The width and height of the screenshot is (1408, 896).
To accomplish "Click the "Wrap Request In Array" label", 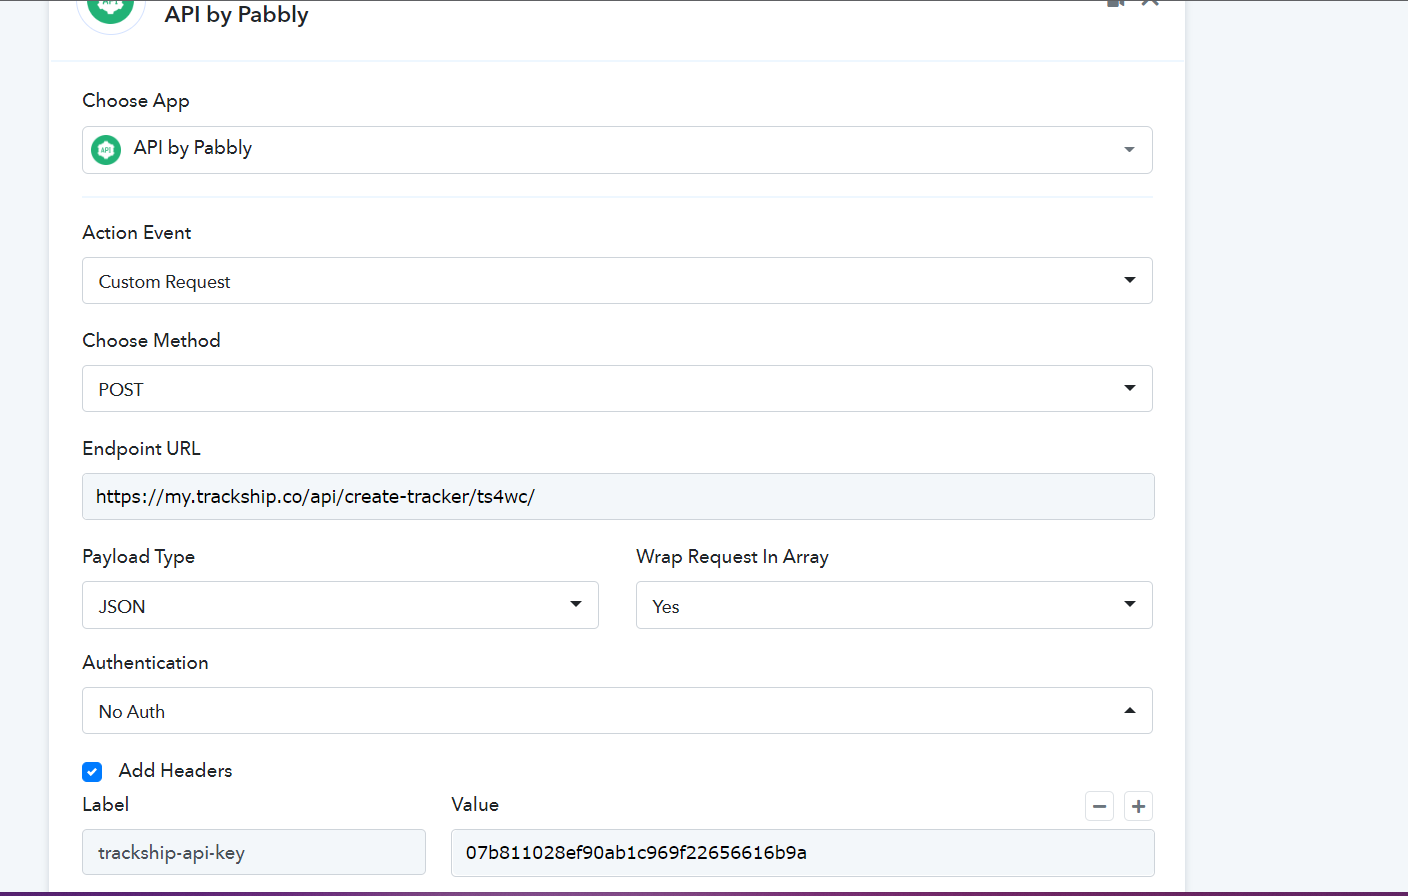I will (x=732, y=557).
